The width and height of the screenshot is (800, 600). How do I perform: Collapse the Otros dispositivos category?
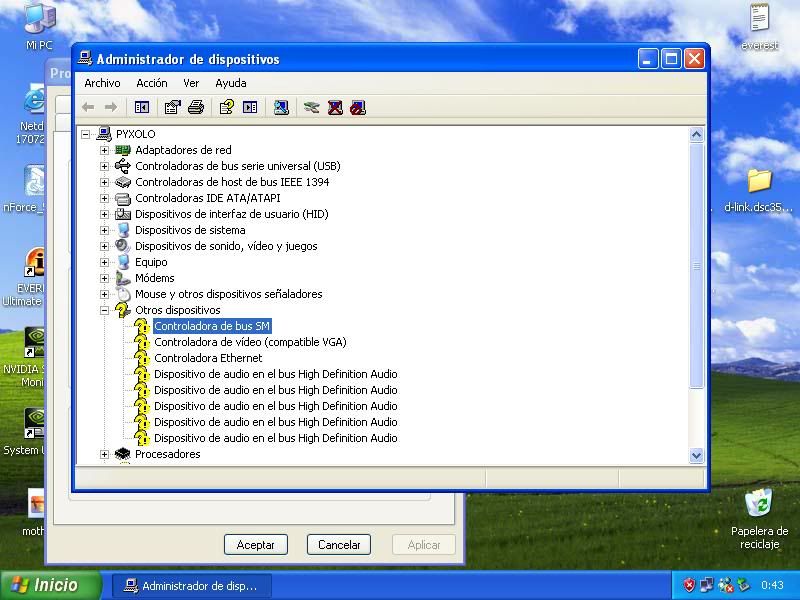[105, 310]
